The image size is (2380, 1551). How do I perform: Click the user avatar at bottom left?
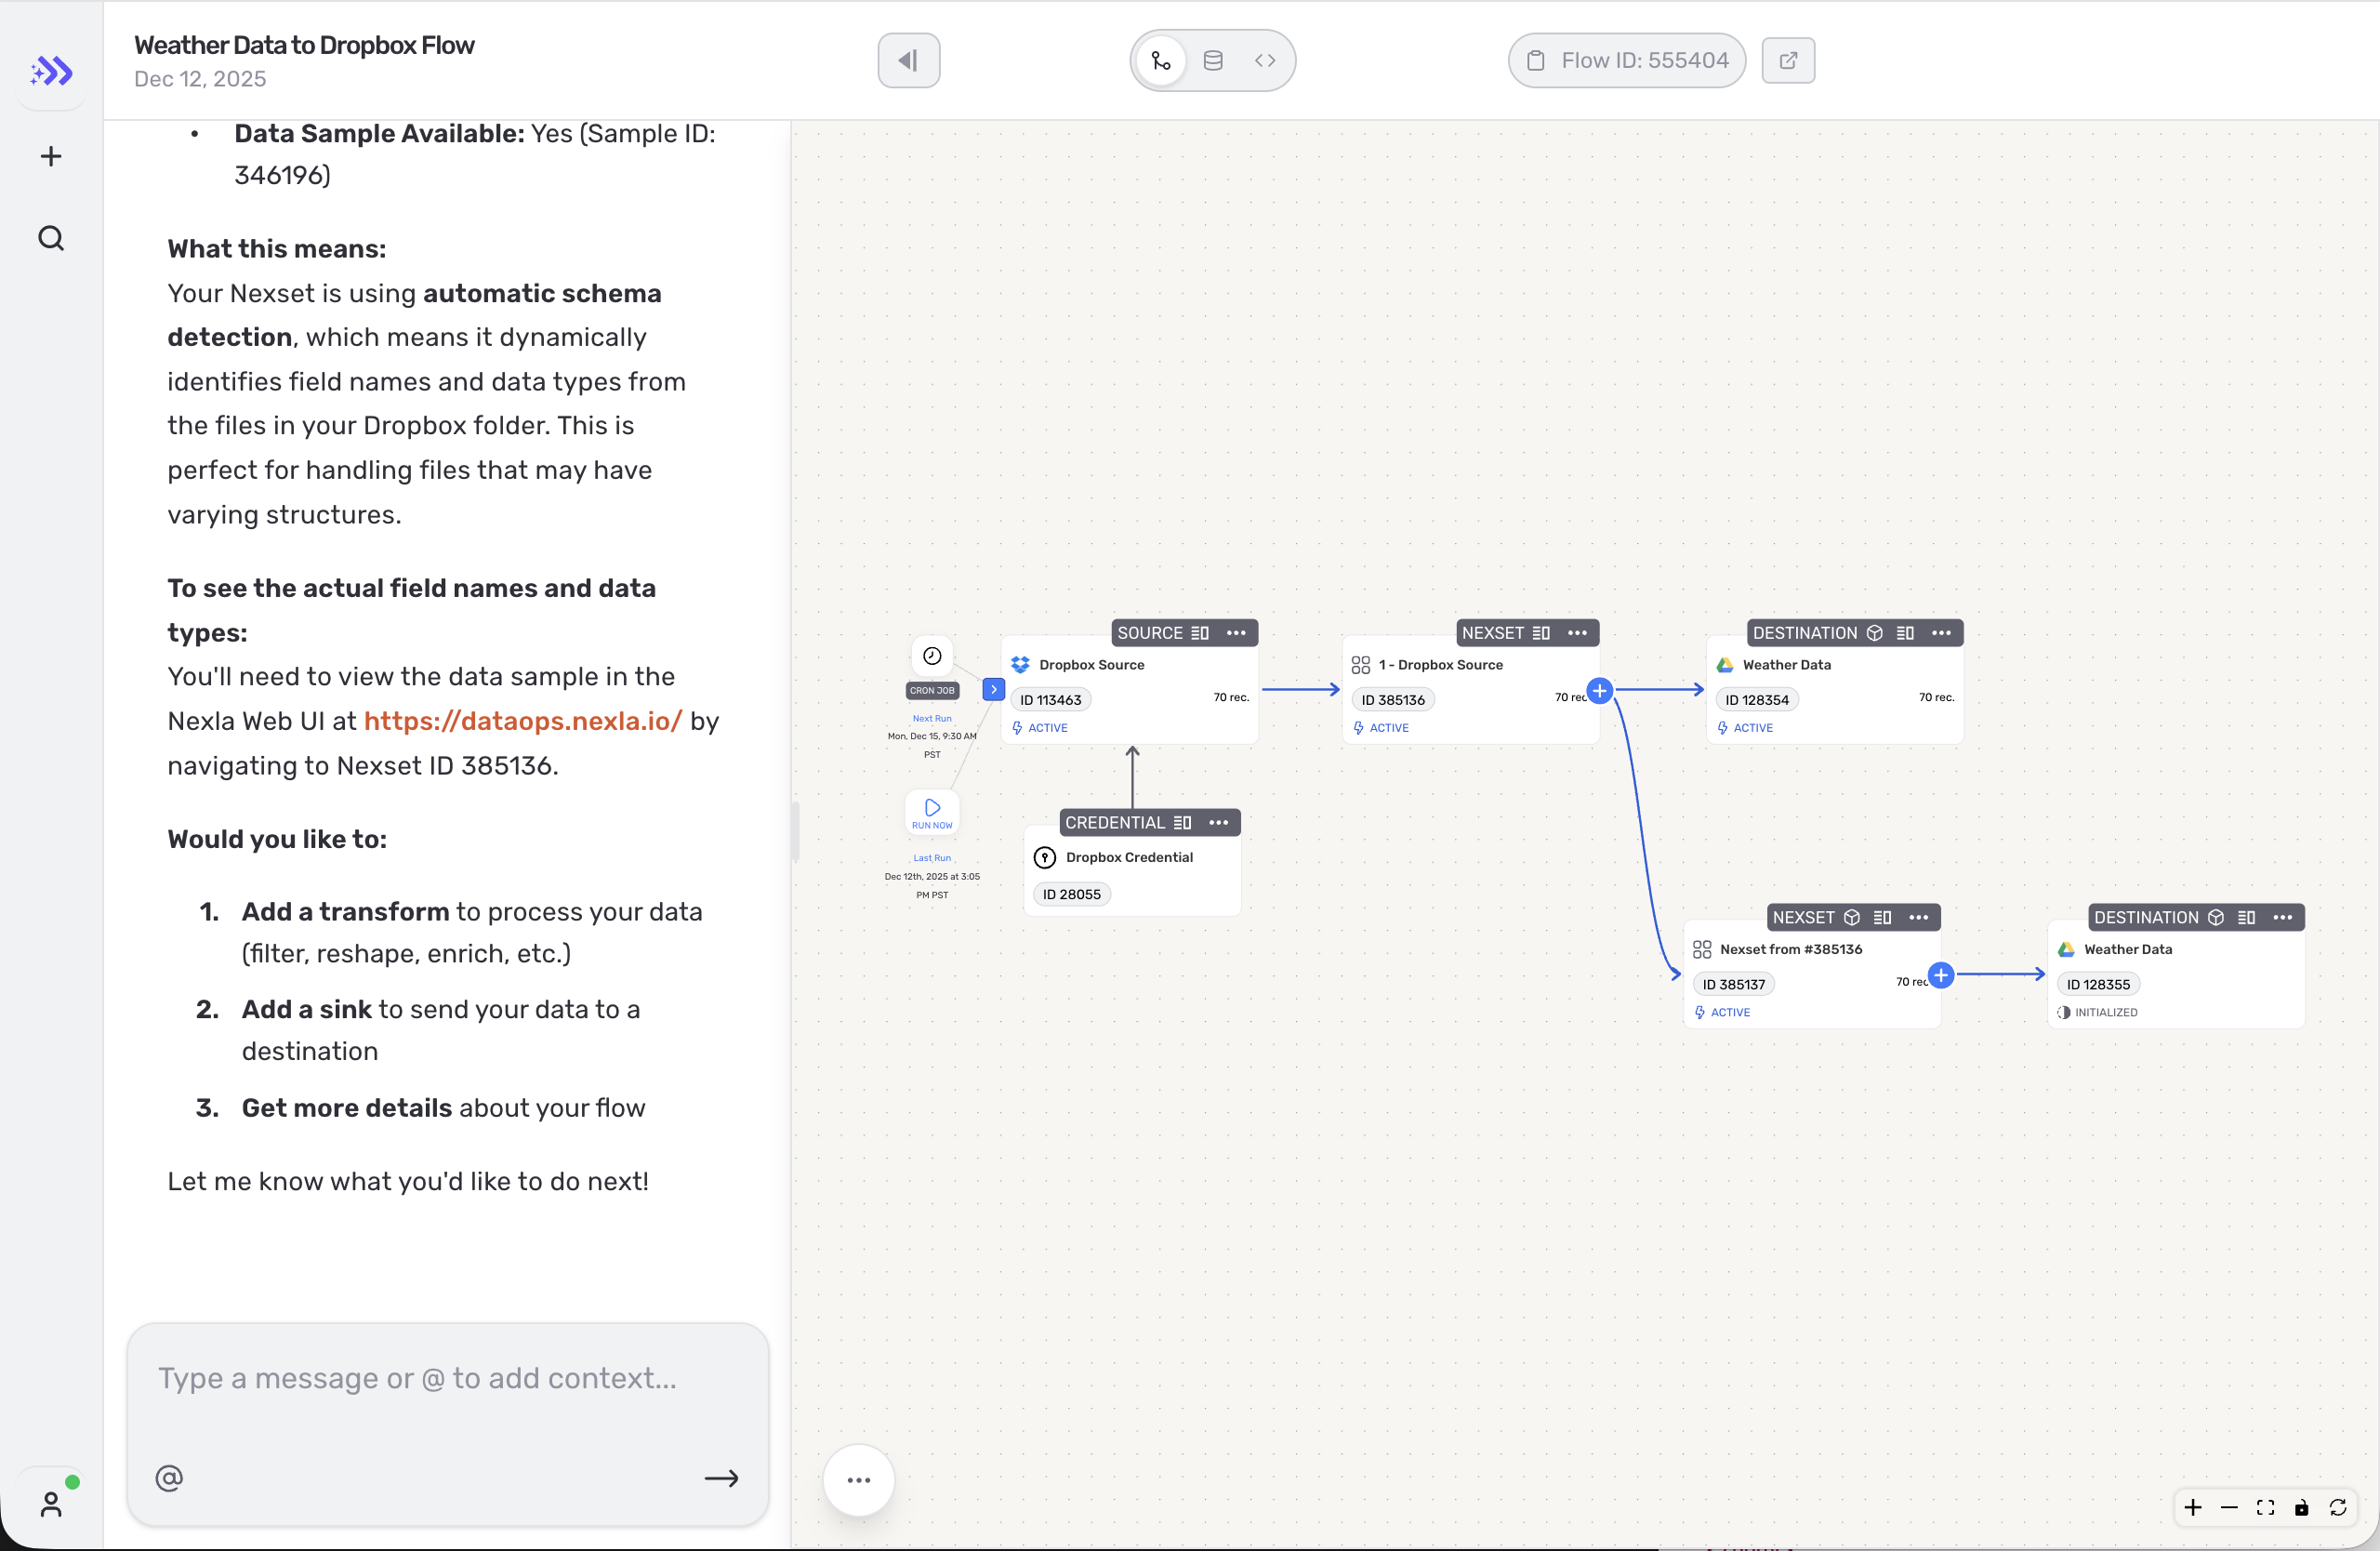tap(52, 1503)
